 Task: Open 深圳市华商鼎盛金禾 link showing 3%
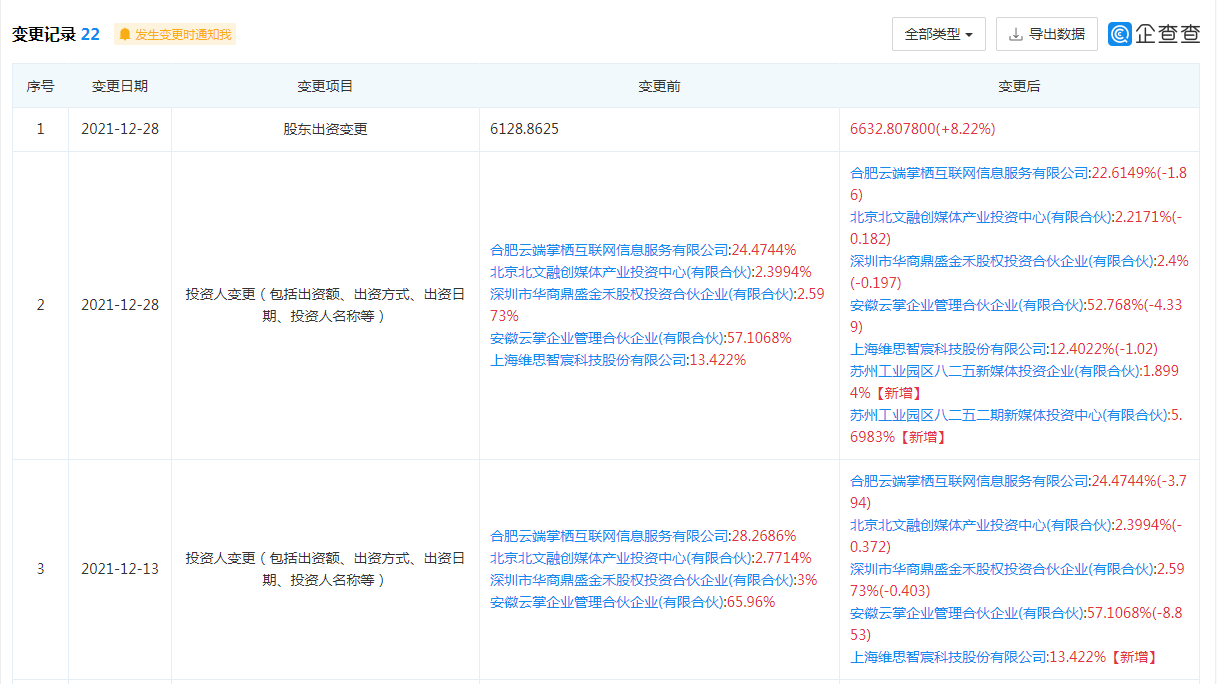(x=641, y=580)
